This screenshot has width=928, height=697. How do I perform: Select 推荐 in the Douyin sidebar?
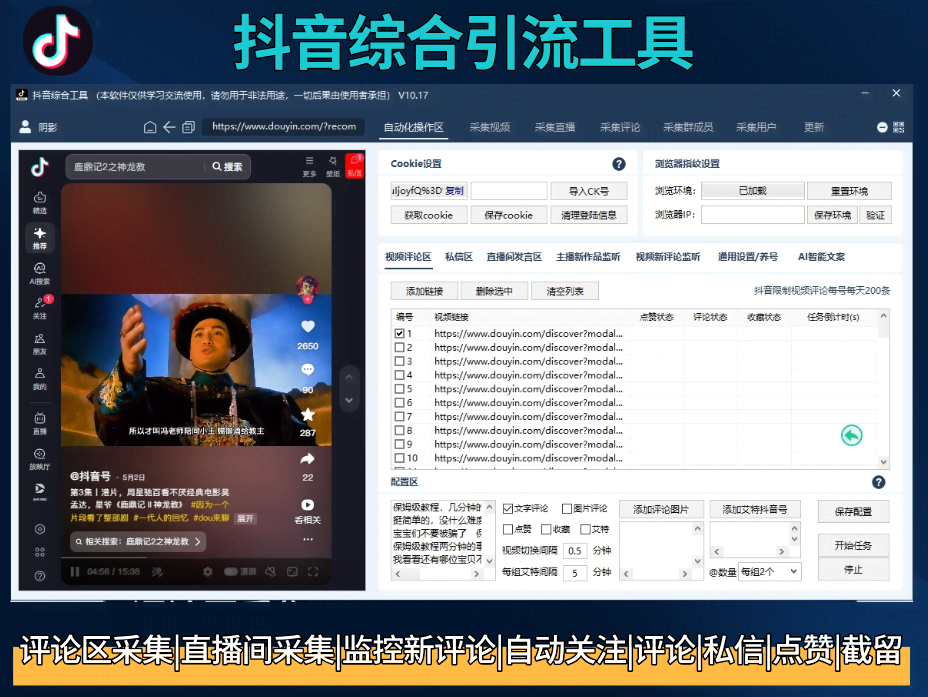[40, 238]
